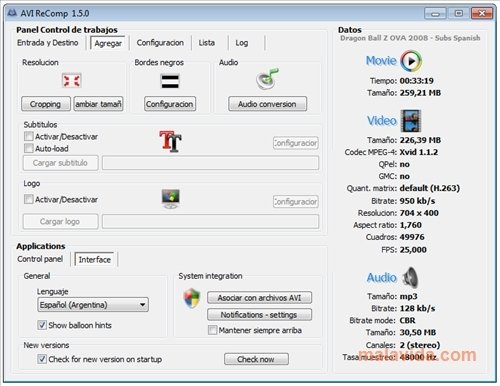Click the logo monitor icon

tap(171, 199)
